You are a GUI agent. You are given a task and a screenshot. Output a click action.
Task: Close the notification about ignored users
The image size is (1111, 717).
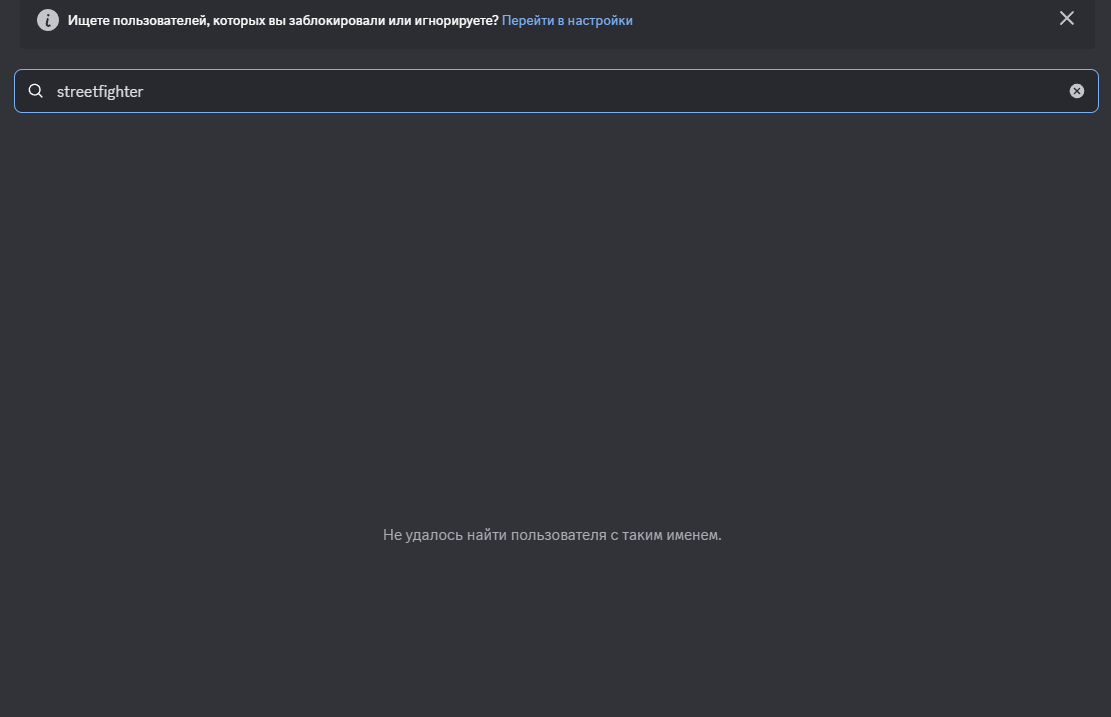pos(1067,18)
